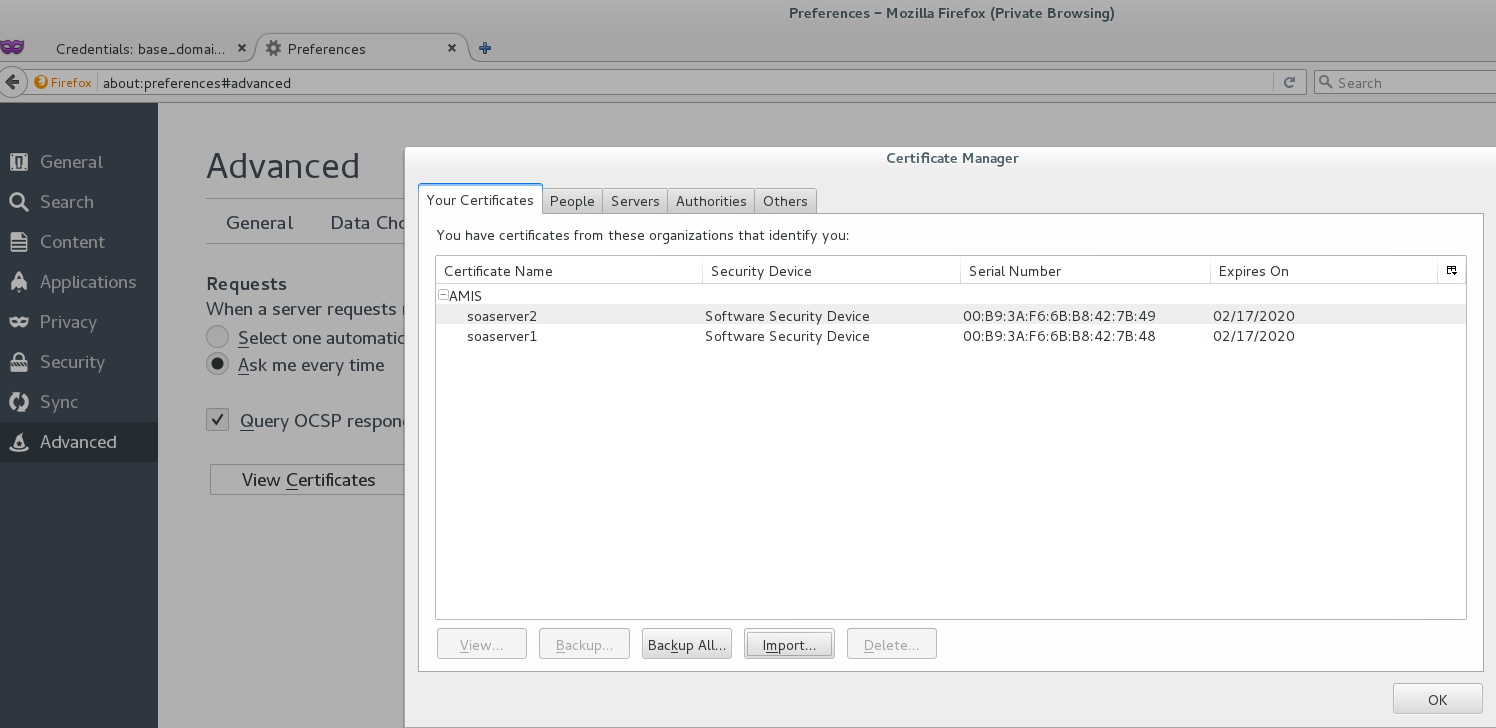Image resolution: width=1496 pixels, height=728 pixels.
Task: Uncheck the Query OCSP responder checkbox
Action: tap(217, 419)
